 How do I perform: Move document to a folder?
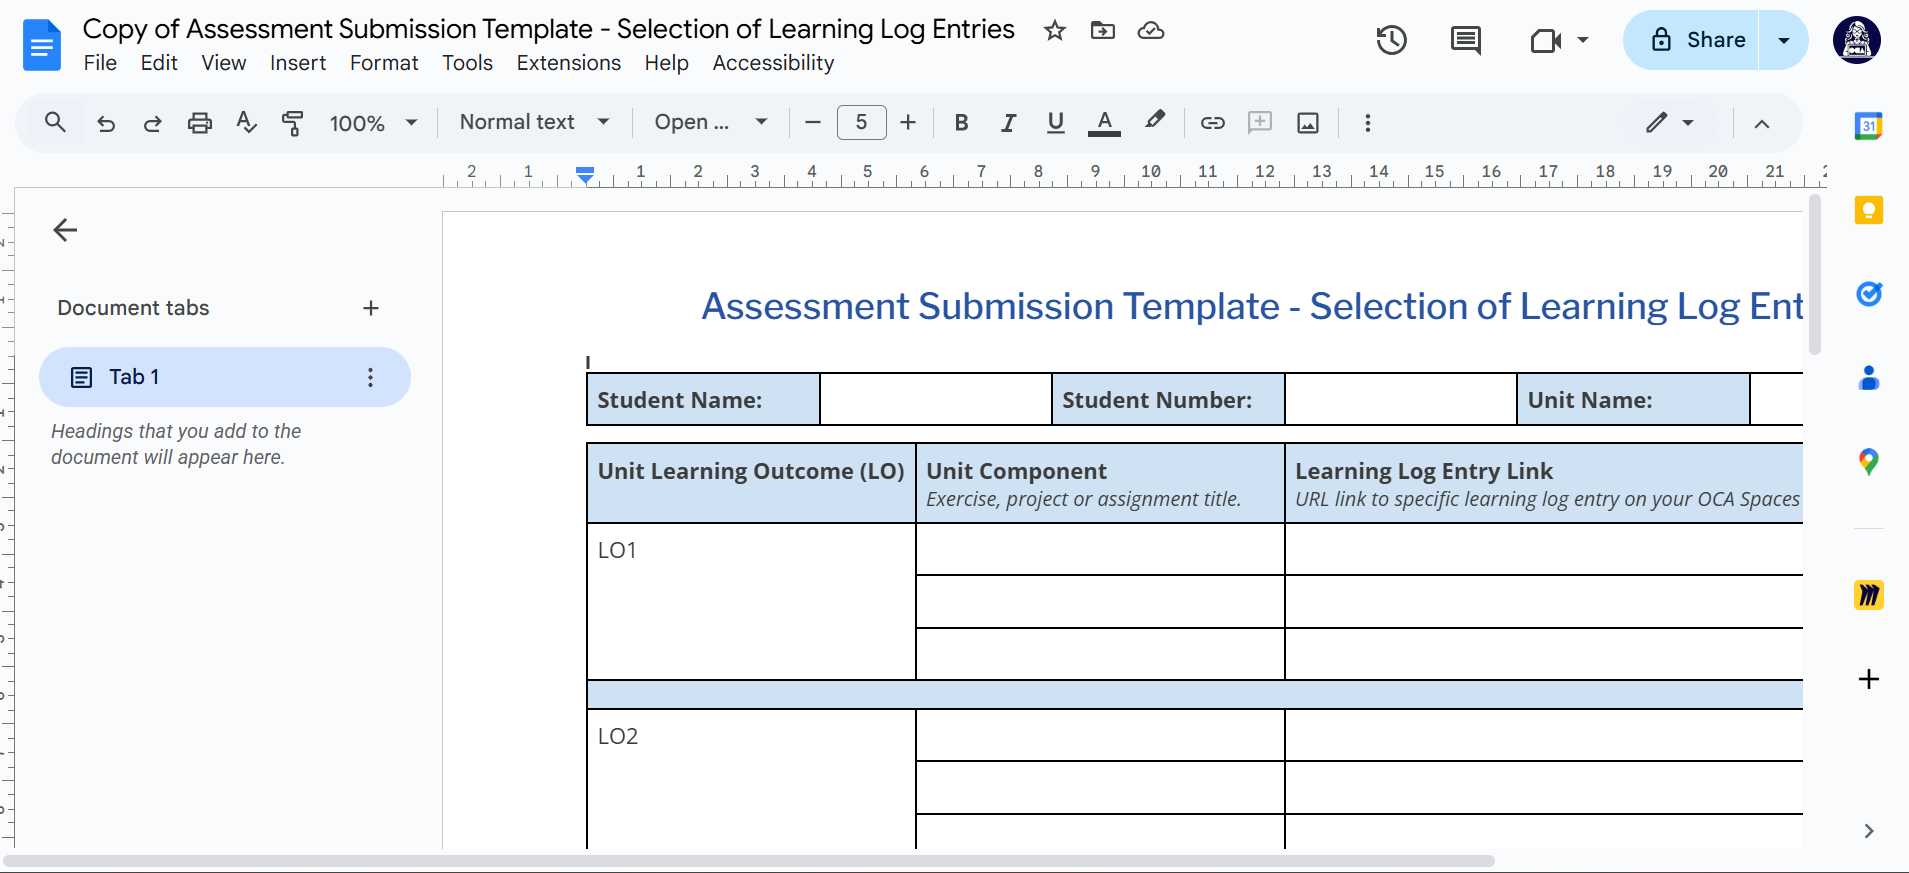(x=1103, y=31)
